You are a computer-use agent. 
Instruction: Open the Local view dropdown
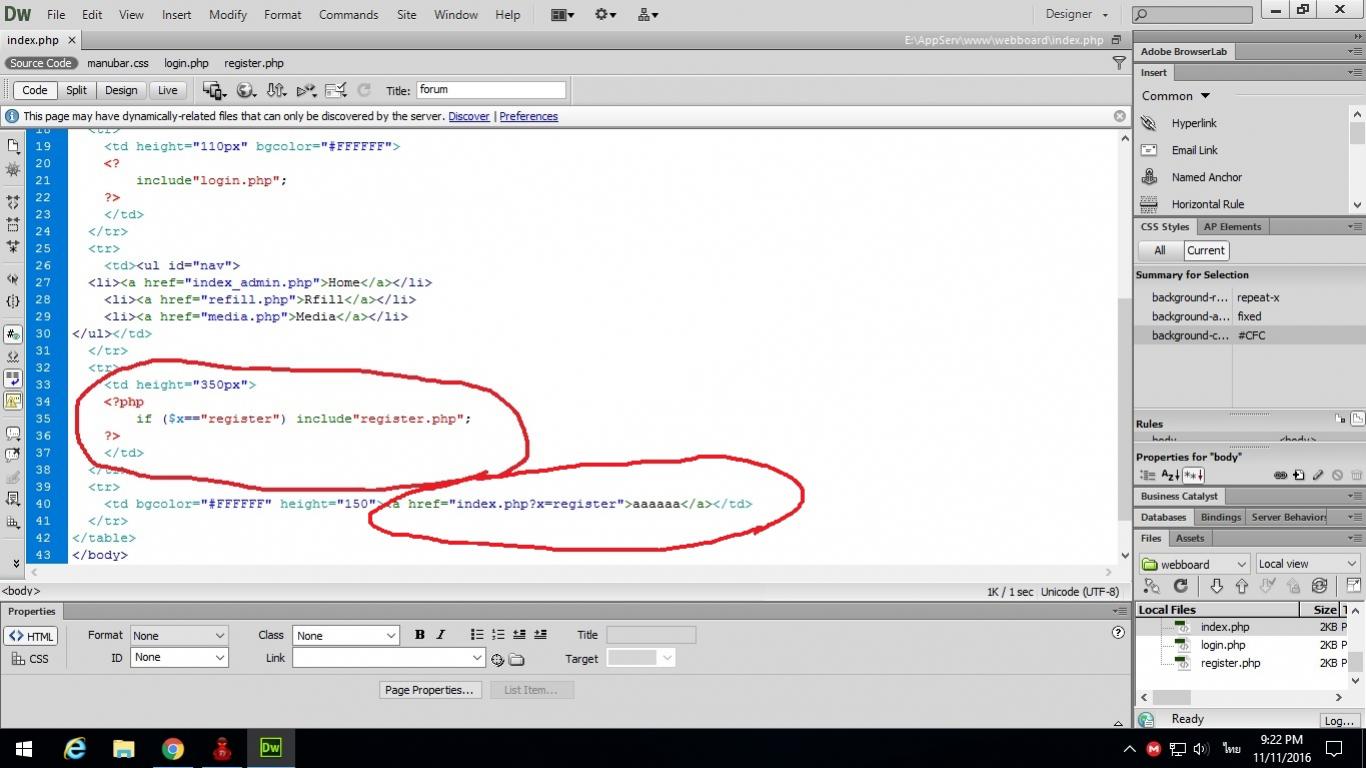[1308, 564]
